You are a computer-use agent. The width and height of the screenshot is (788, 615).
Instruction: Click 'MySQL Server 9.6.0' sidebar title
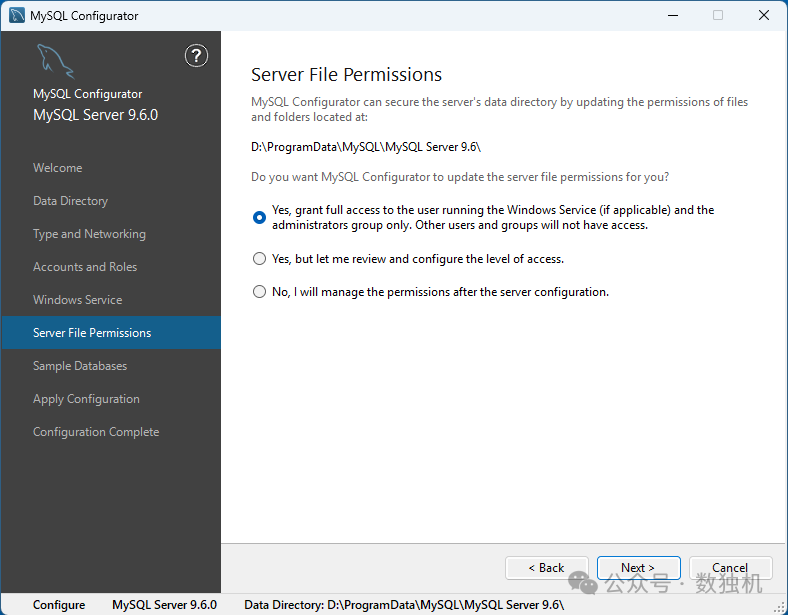click(x=95, y=115)
